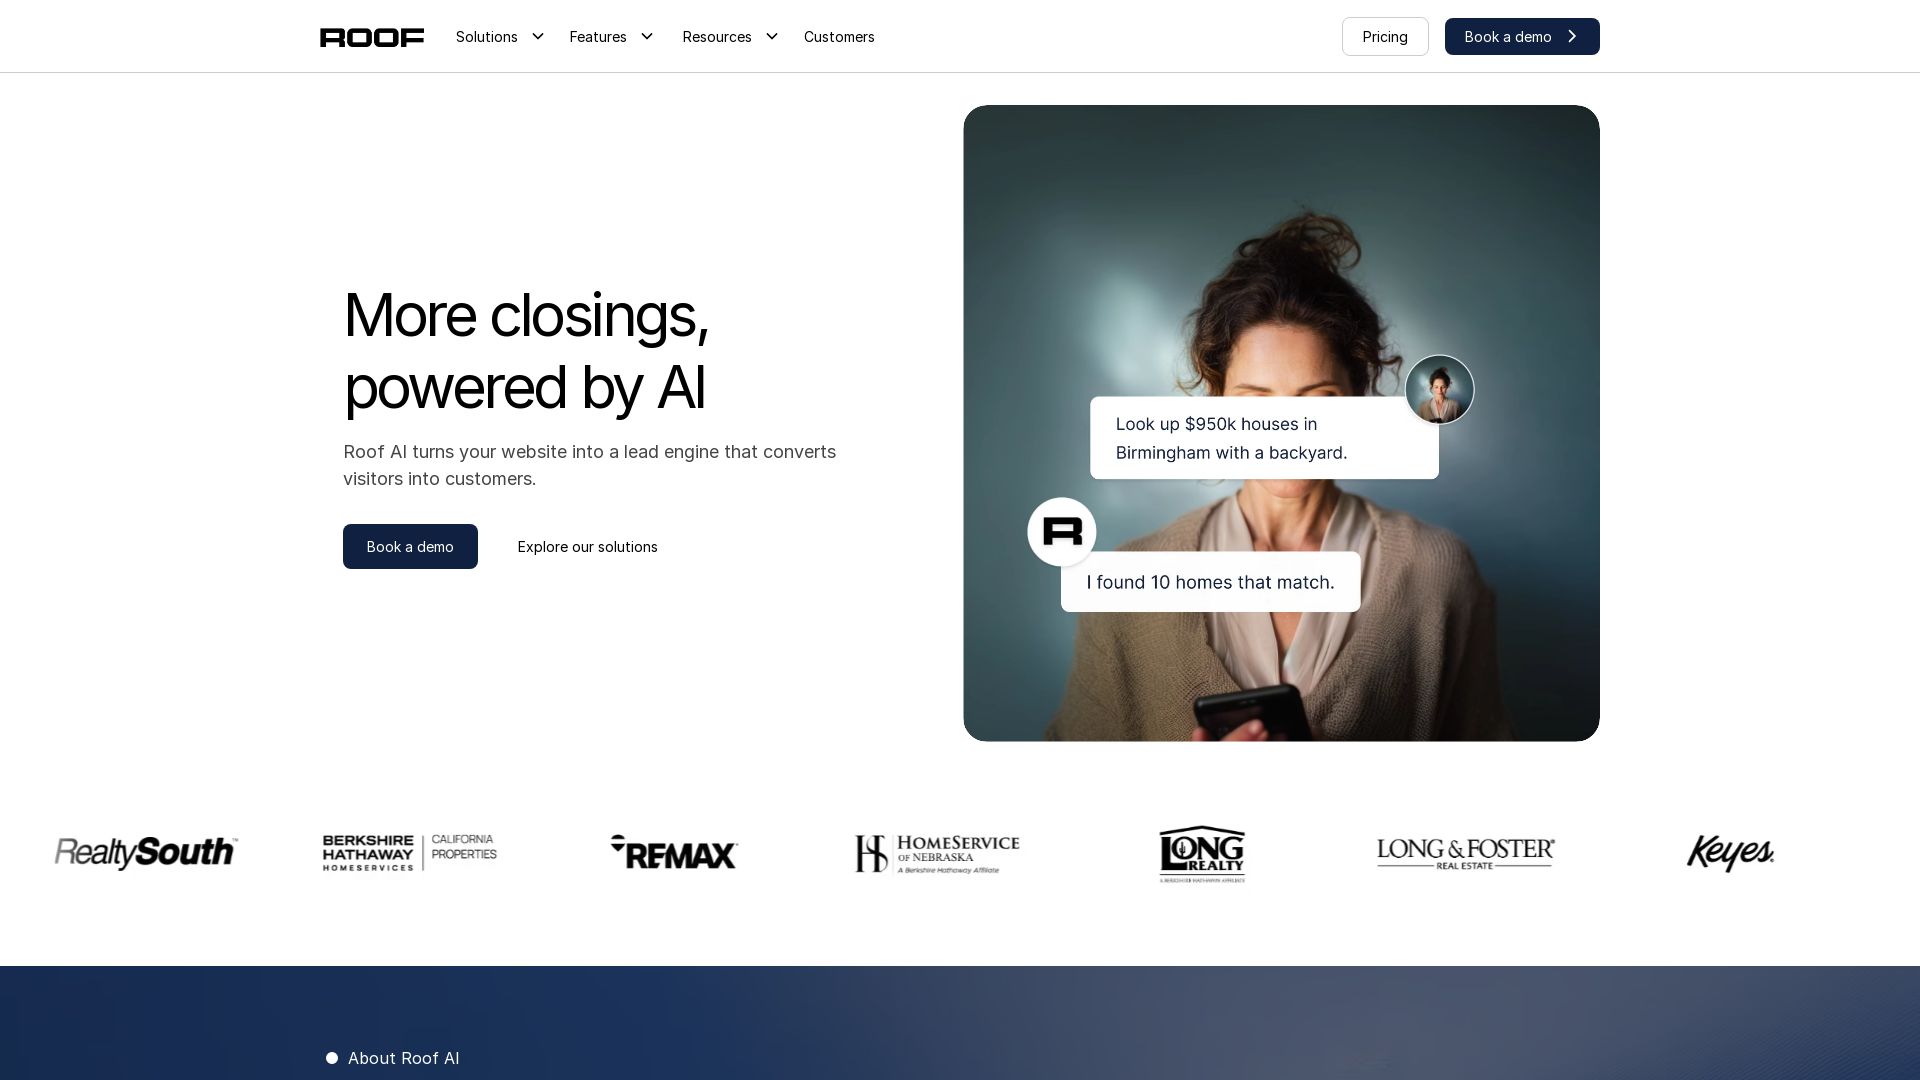The width and height of the screenshot is (1920, 1080).
Task: Click the About Roof AI label
Action: click(403, 1058)
